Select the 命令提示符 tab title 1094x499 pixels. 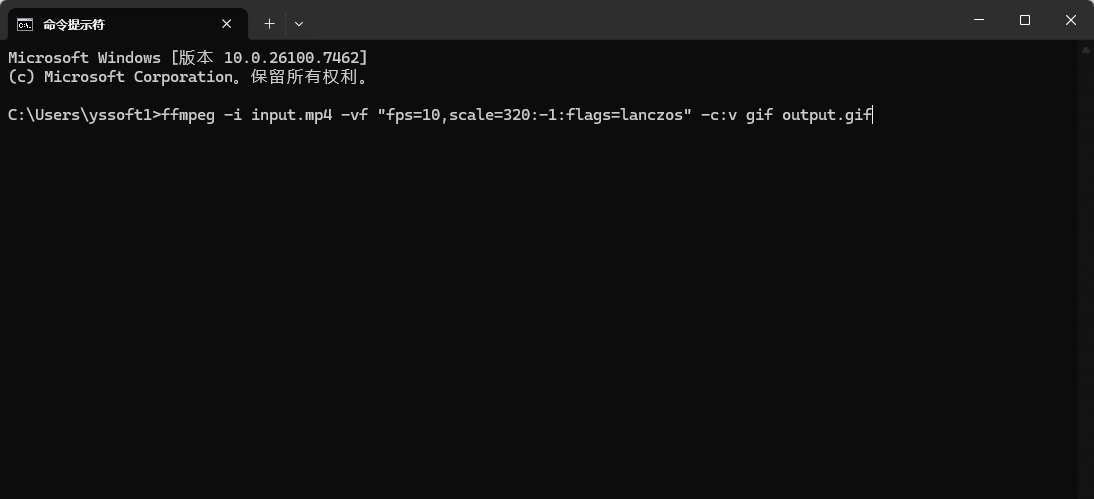point(74,23)
